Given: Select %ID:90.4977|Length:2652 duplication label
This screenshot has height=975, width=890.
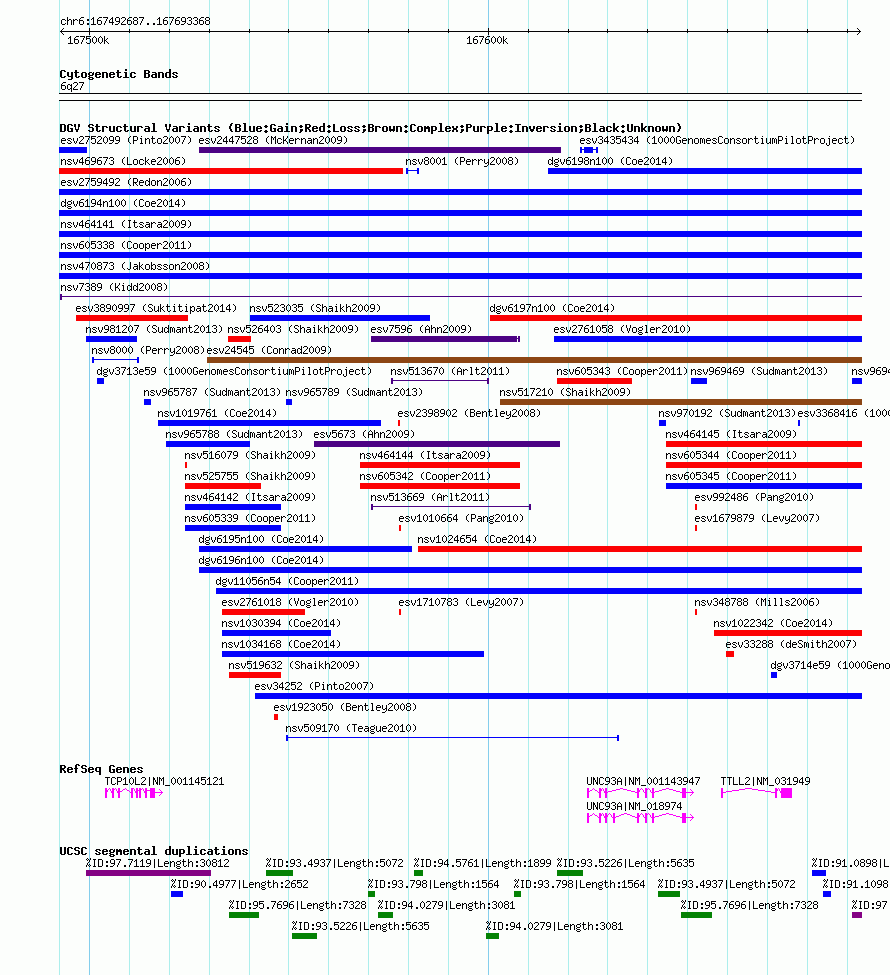Looking at the screenshot, I should [239, 885].
